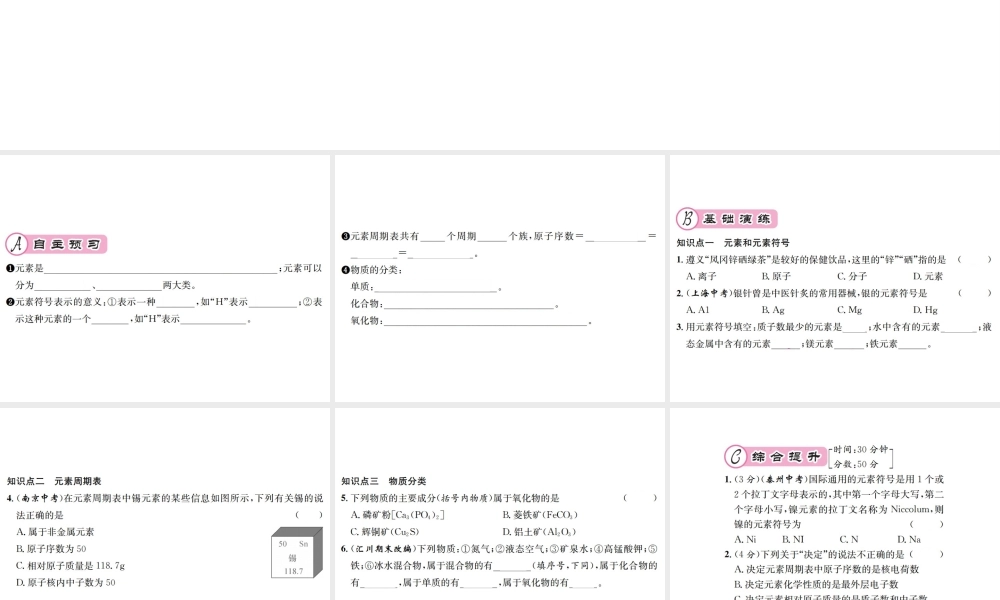The height and width of the screenshot is (600, 1000).
Task: Click the circled A badge beside 自主预习
Action: (x=17, y=244)
